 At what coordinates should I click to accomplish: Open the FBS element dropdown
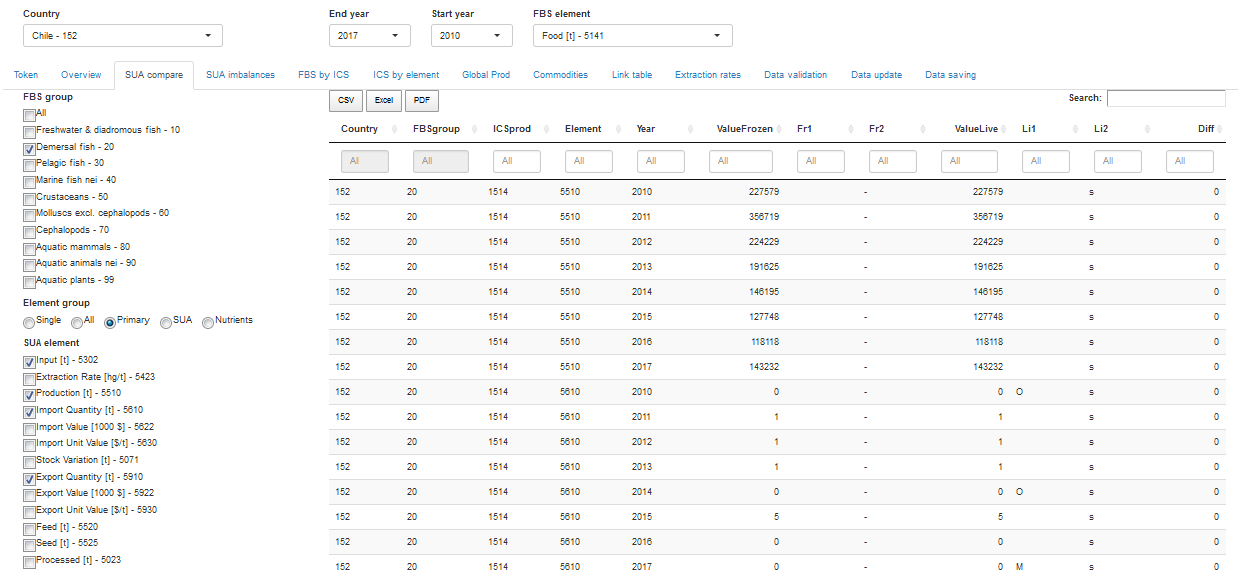pyautogui.click(x=632, y=36)
